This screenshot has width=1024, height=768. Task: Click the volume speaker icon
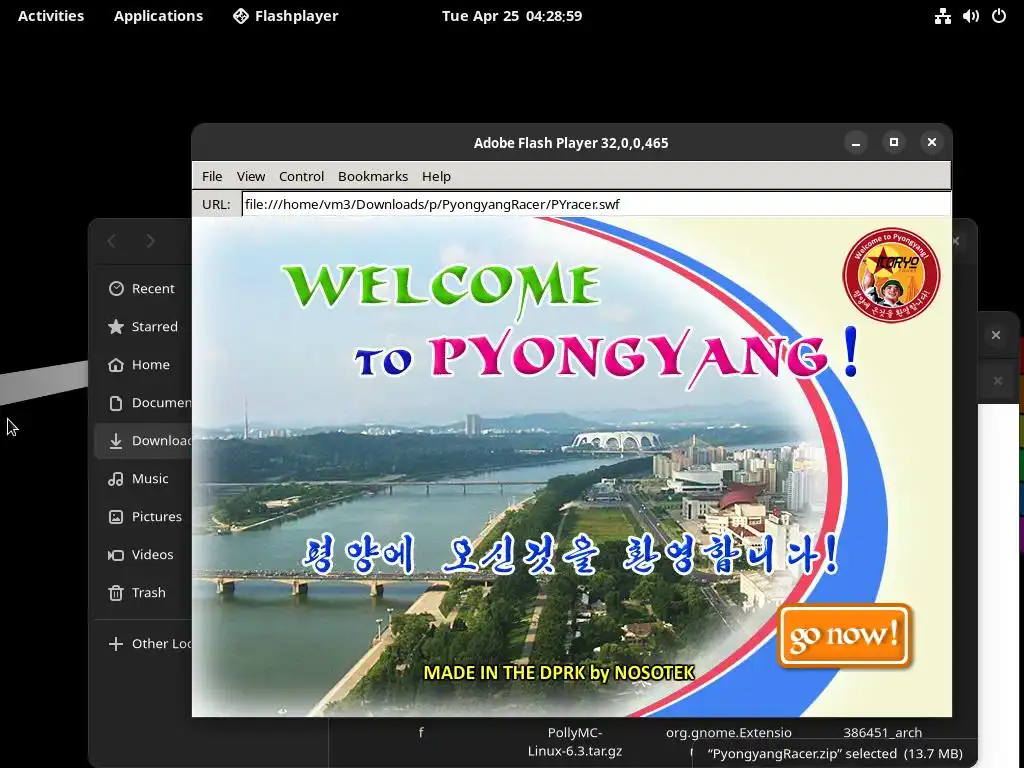coord(970,16)
